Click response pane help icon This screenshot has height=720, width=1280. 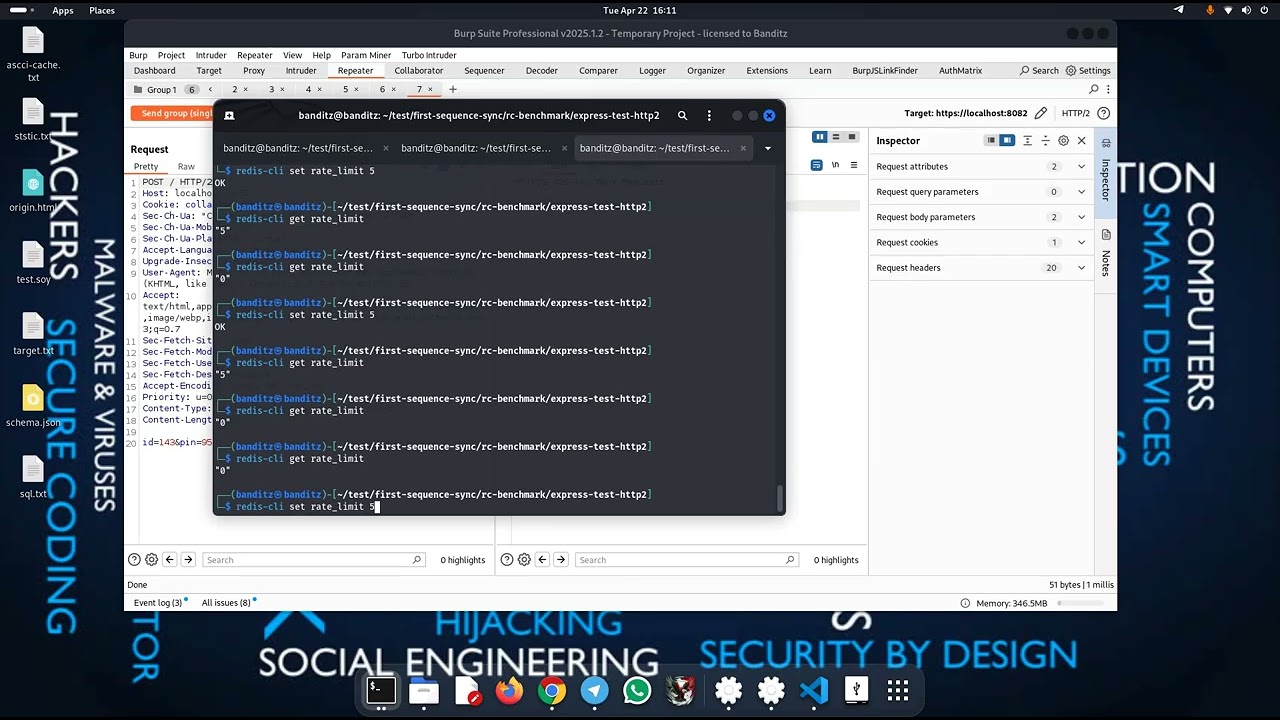[507, 560]
